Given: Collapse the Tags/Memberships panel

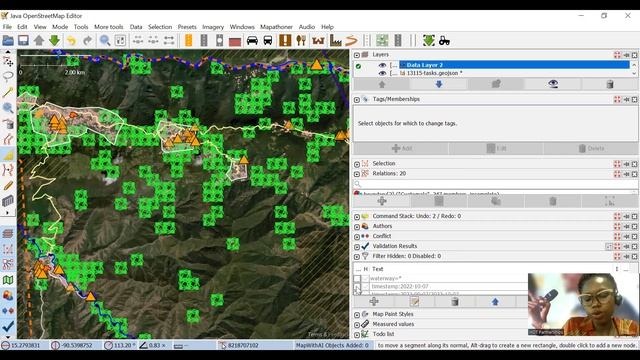Looking at the screenshot, I should [357, 100].
